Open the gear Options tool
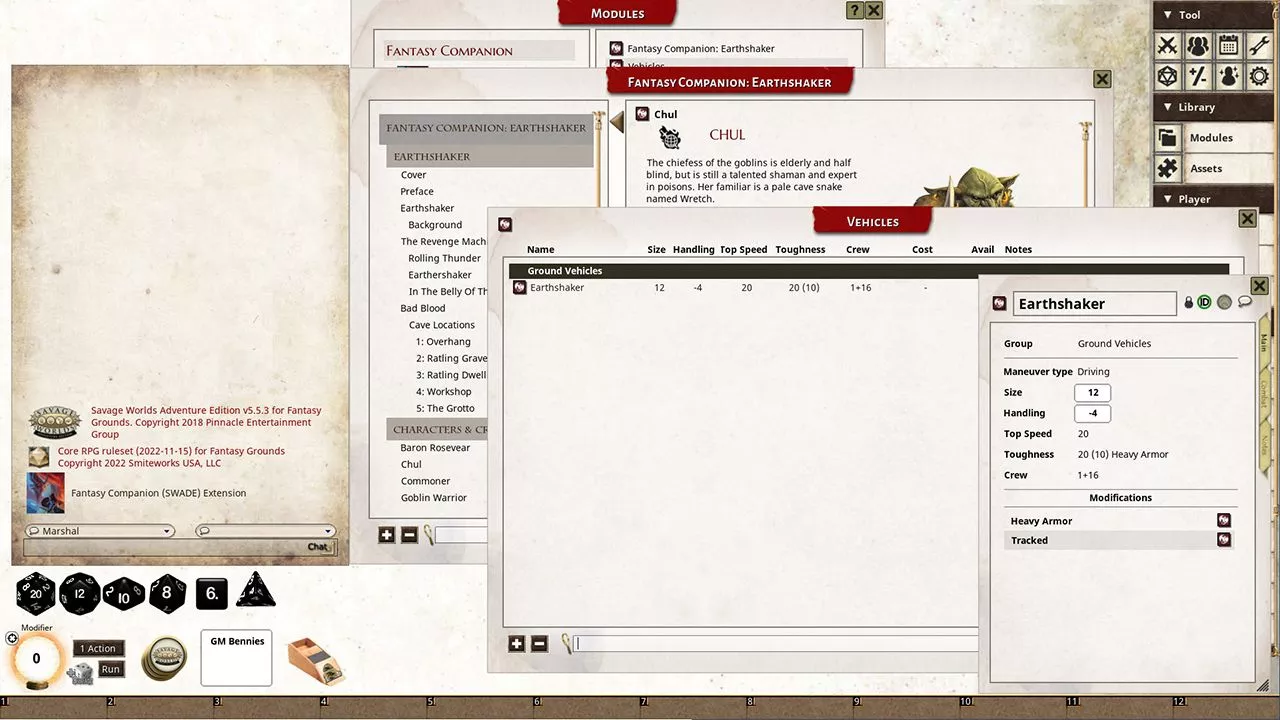Image resolution: width=1280 pixels, height=720 pixels. (x=1260, y=76)
